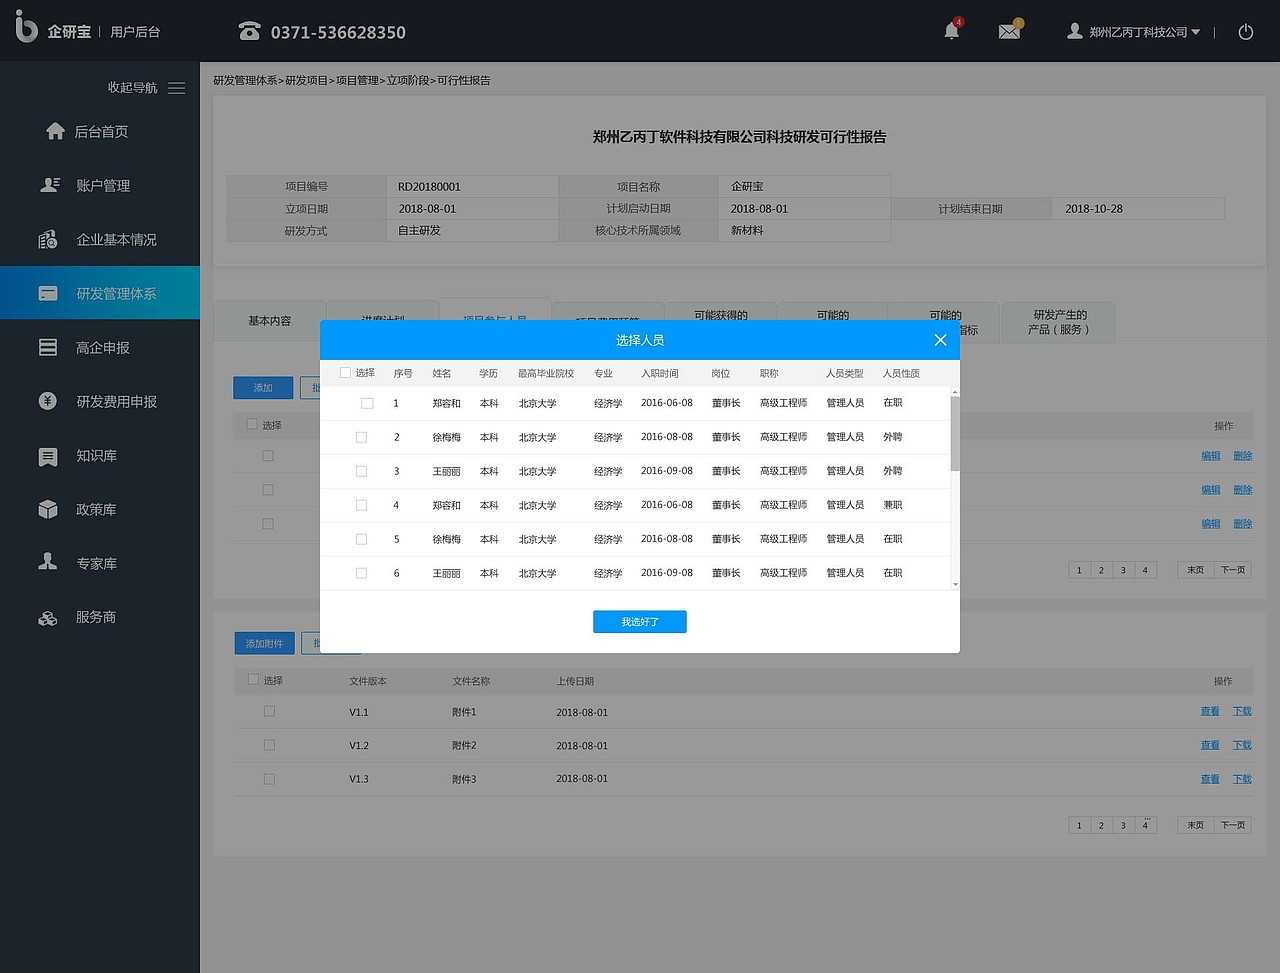
Task: Open 专家库 via the person icon
Action: [x=48, y=562]
